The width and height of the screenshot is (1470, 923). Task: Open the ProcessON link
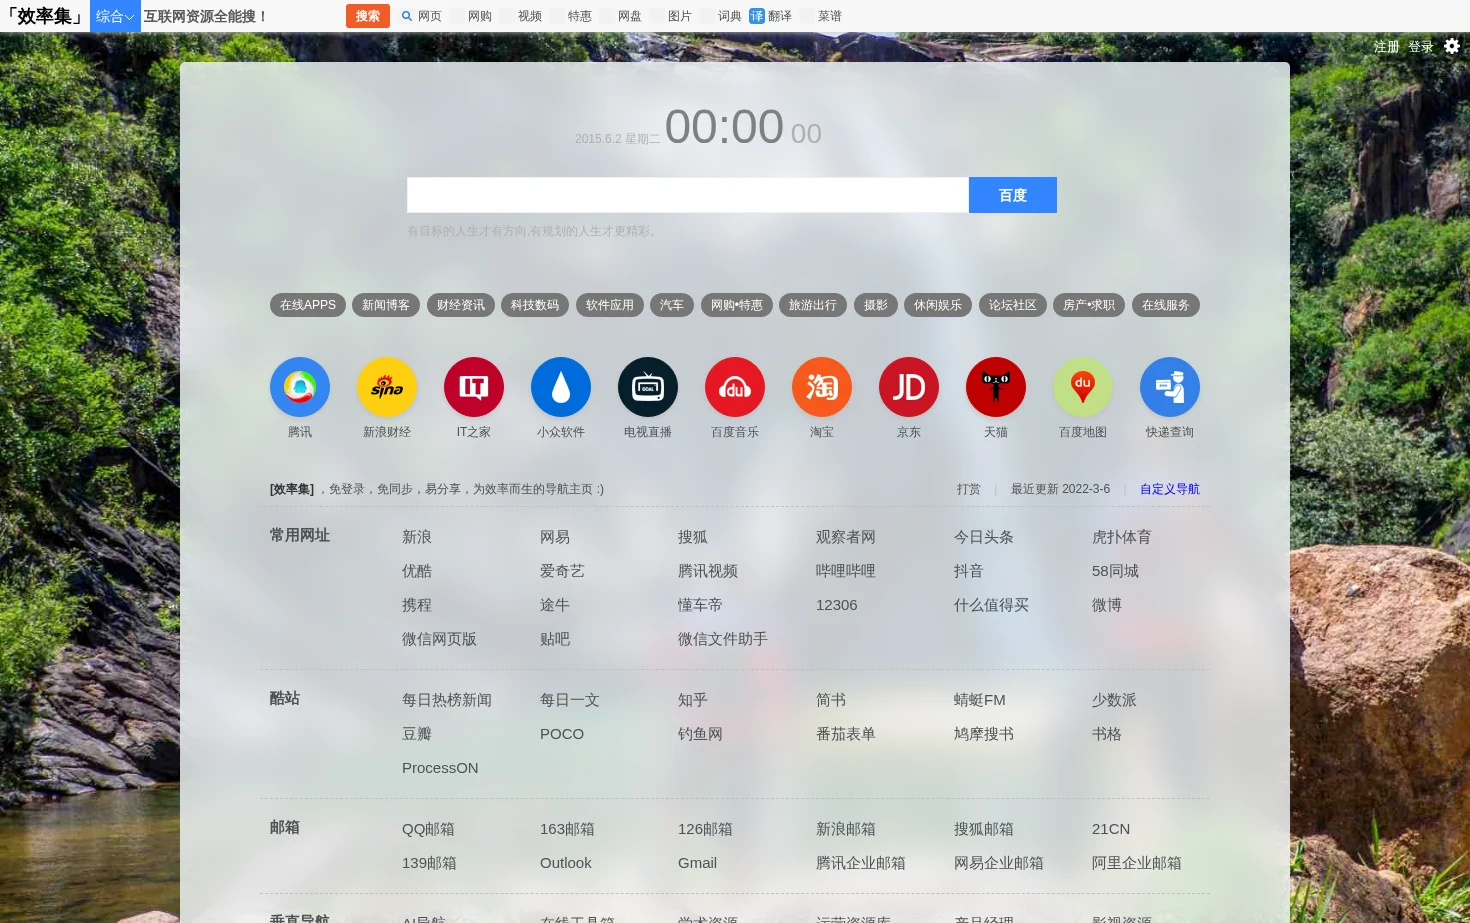click(x=440, y=768)
